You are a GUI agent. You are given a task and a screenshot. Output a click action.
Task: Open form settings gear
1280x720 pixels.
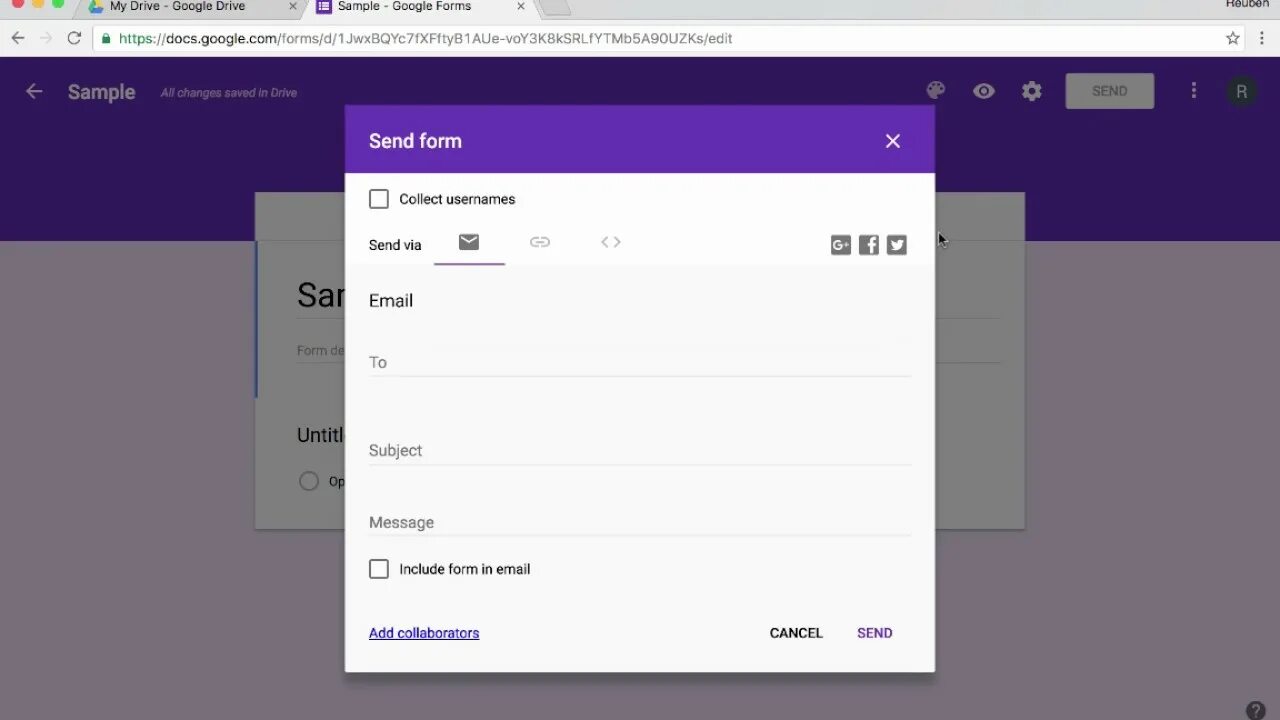point(1032,91)
